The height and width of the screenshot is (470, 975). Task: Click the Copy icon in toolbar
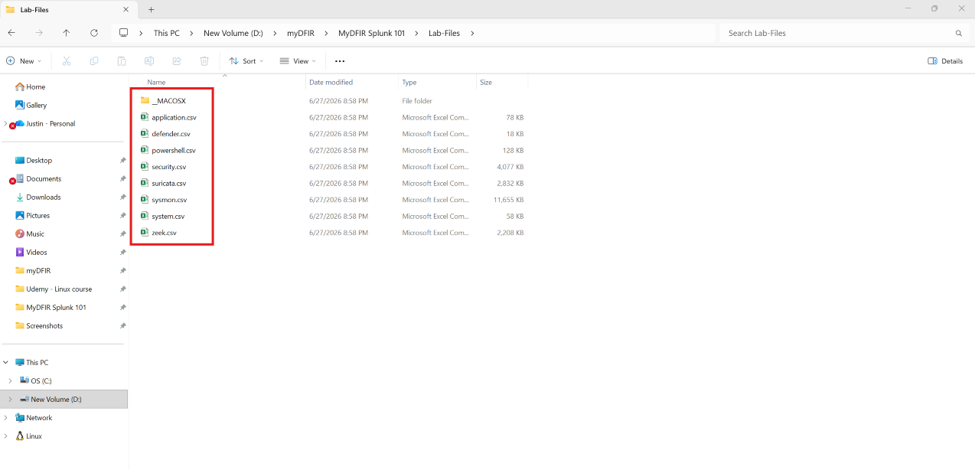[x=94, y=61]
